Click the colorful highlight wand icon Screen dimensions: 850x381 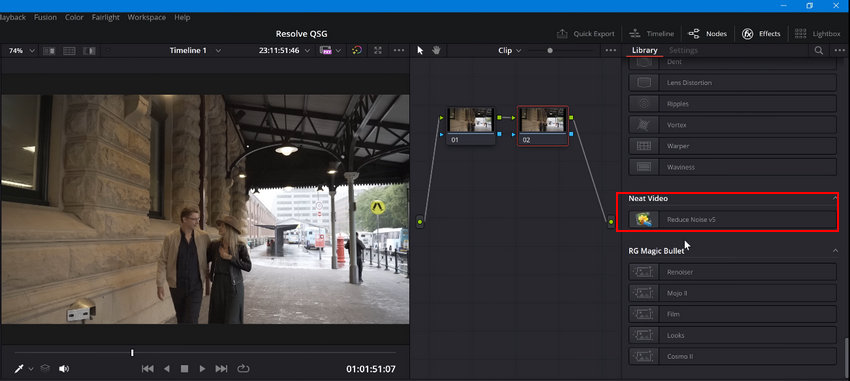(x=356, y=50)
